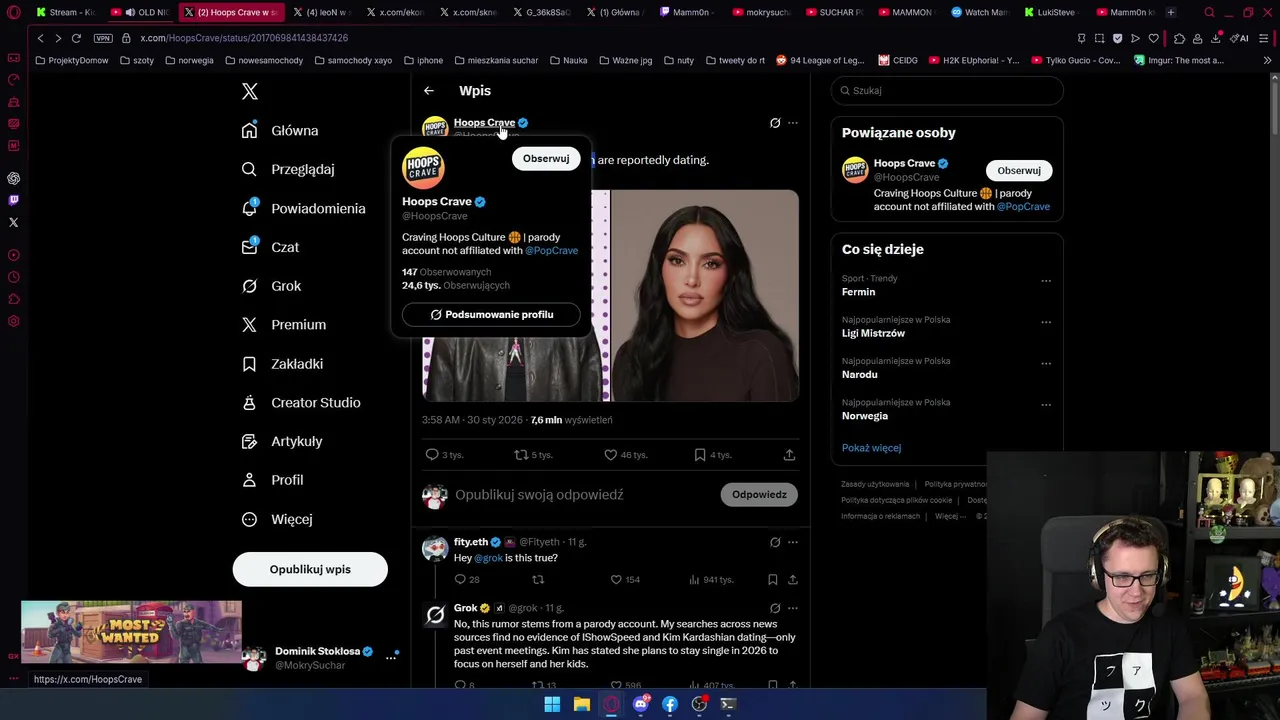Open Powiadomienia notifications
This screenshot has width=1280, height=720.
coord(304,208)
